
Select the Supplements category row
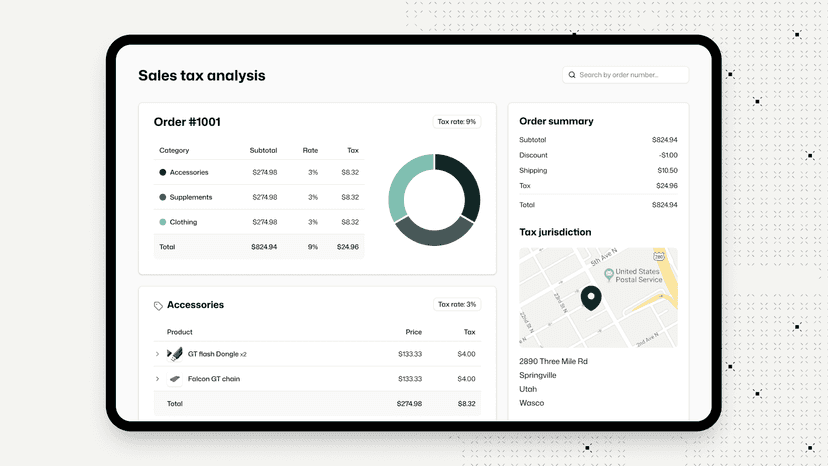(259, 197)
